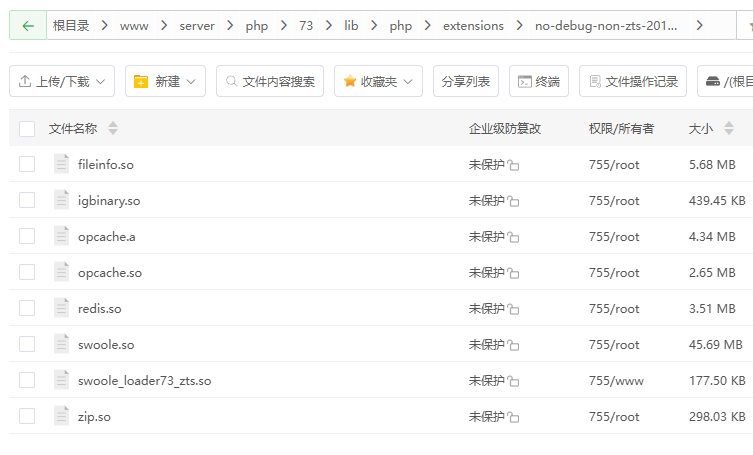This screenshot has height=455, width=753.
Task: Click the fileinfo.so file icon
Action: click(61, 164)
